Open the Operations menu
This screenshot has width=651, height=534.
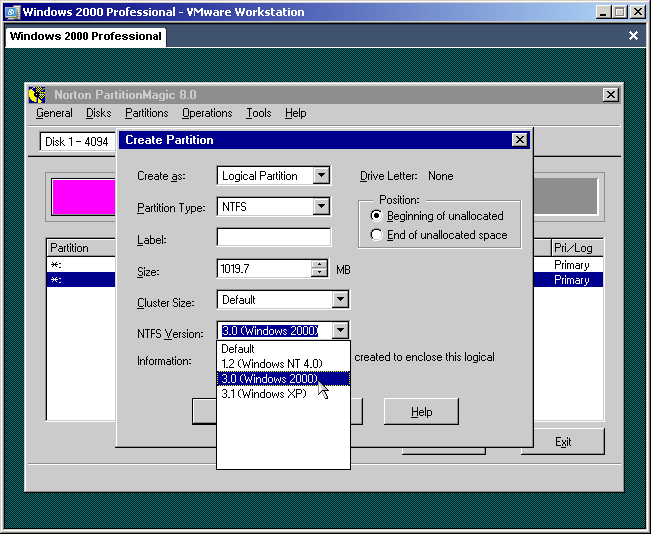(x=207, y=113)
